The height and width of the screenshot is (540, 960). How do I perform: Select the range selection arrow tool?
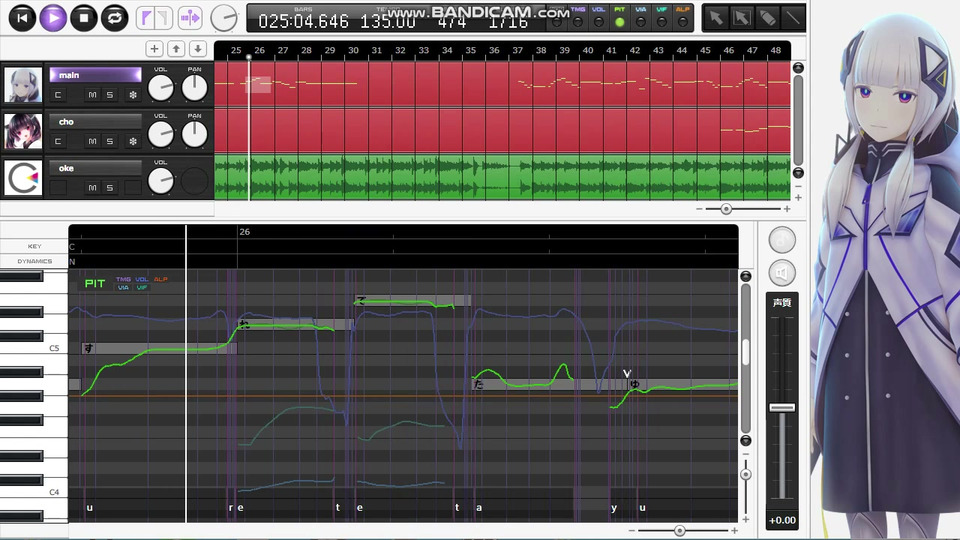[741, 18]
